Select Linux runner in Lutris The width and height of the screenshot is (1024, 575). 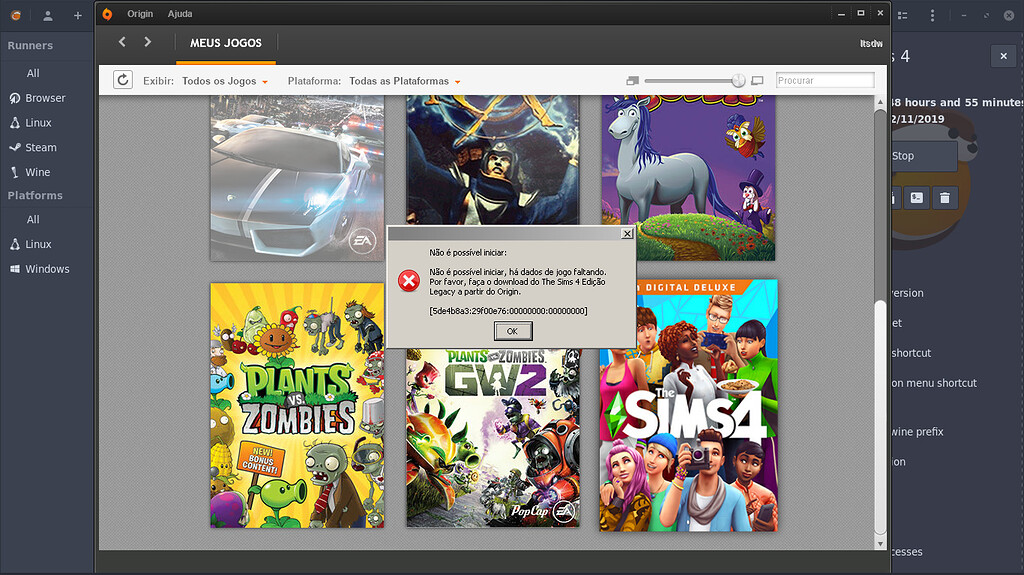click(39, 123)
